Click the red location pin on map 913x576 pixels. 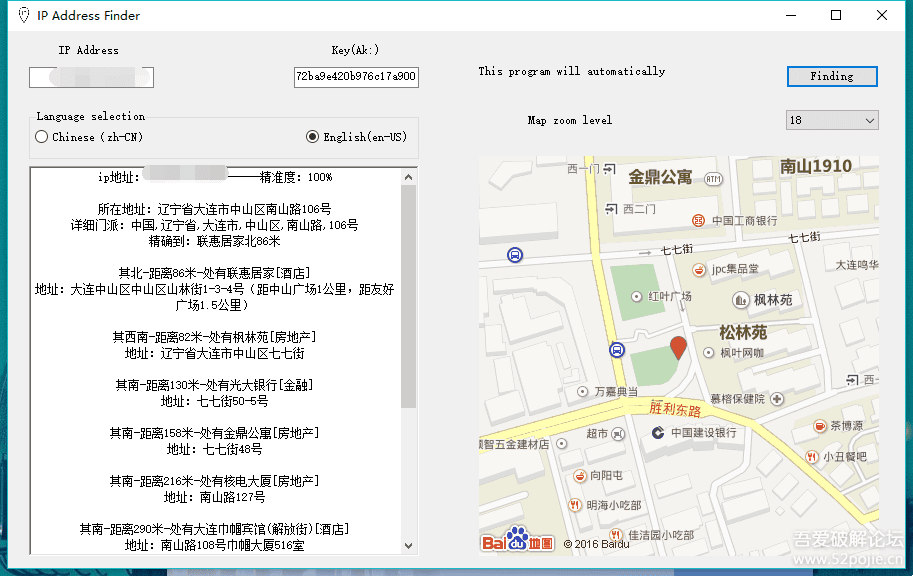click(x=678, y=348)
